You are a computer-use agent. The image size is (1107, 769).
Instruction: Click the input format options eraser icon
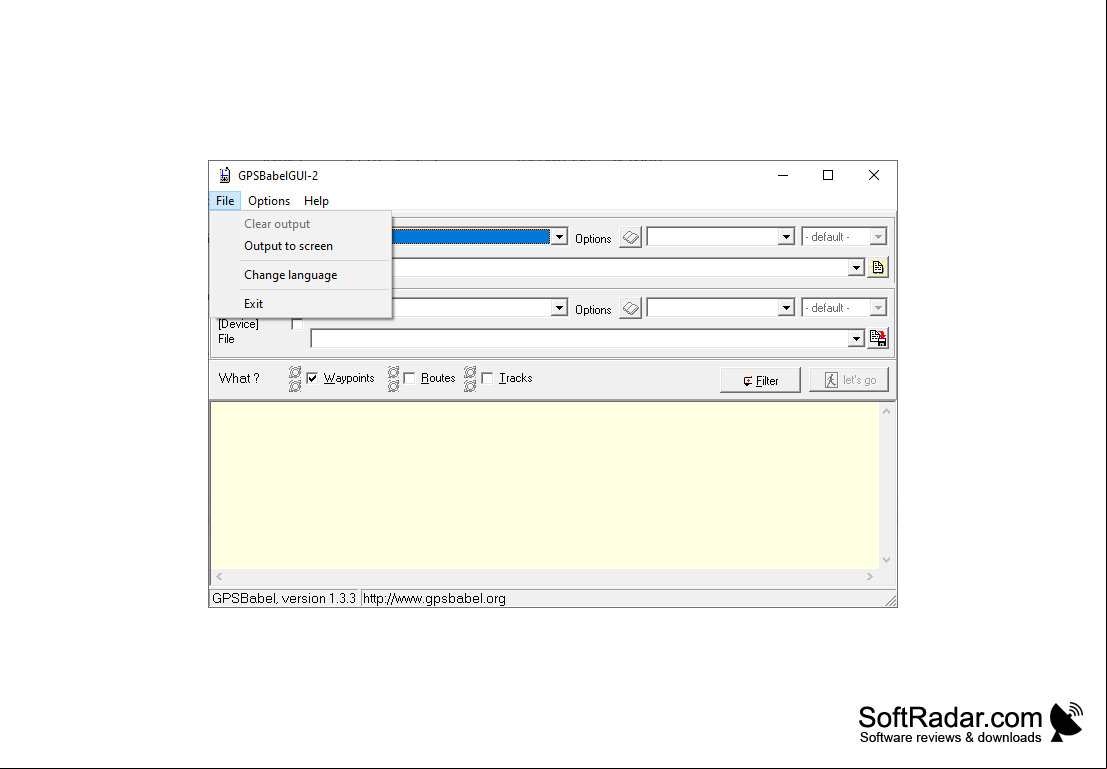[x=630, y=237]
